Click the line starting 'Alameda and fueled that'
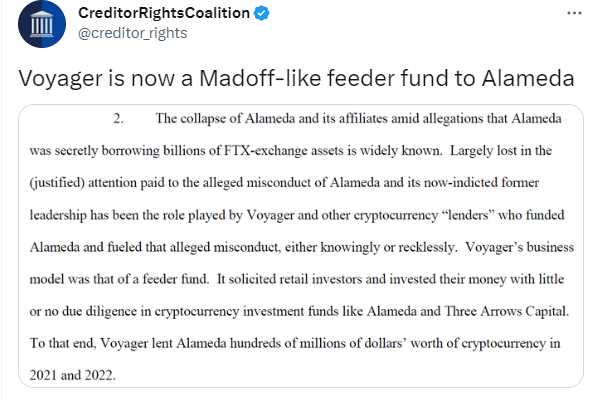589x400 pixels. 302,247
